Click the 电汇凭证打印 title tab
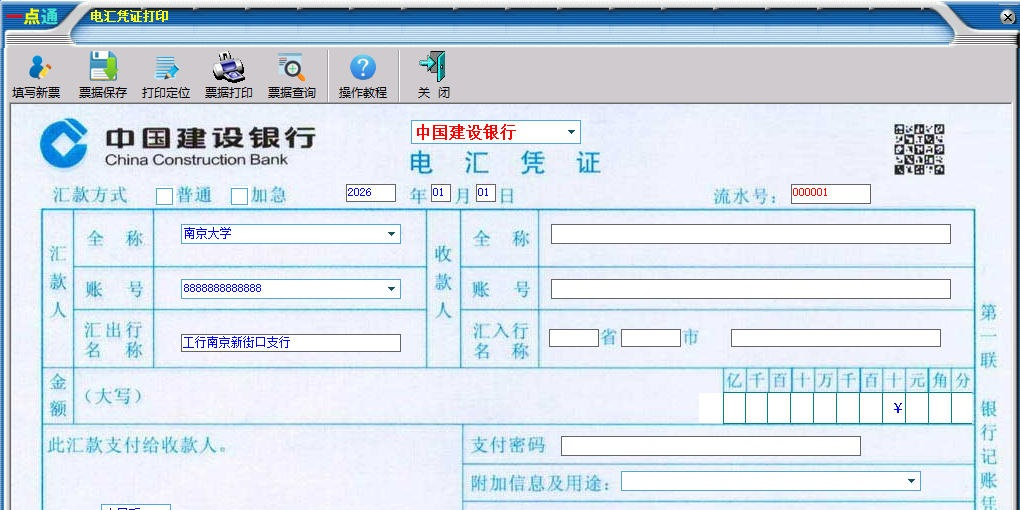 point(129,16)
